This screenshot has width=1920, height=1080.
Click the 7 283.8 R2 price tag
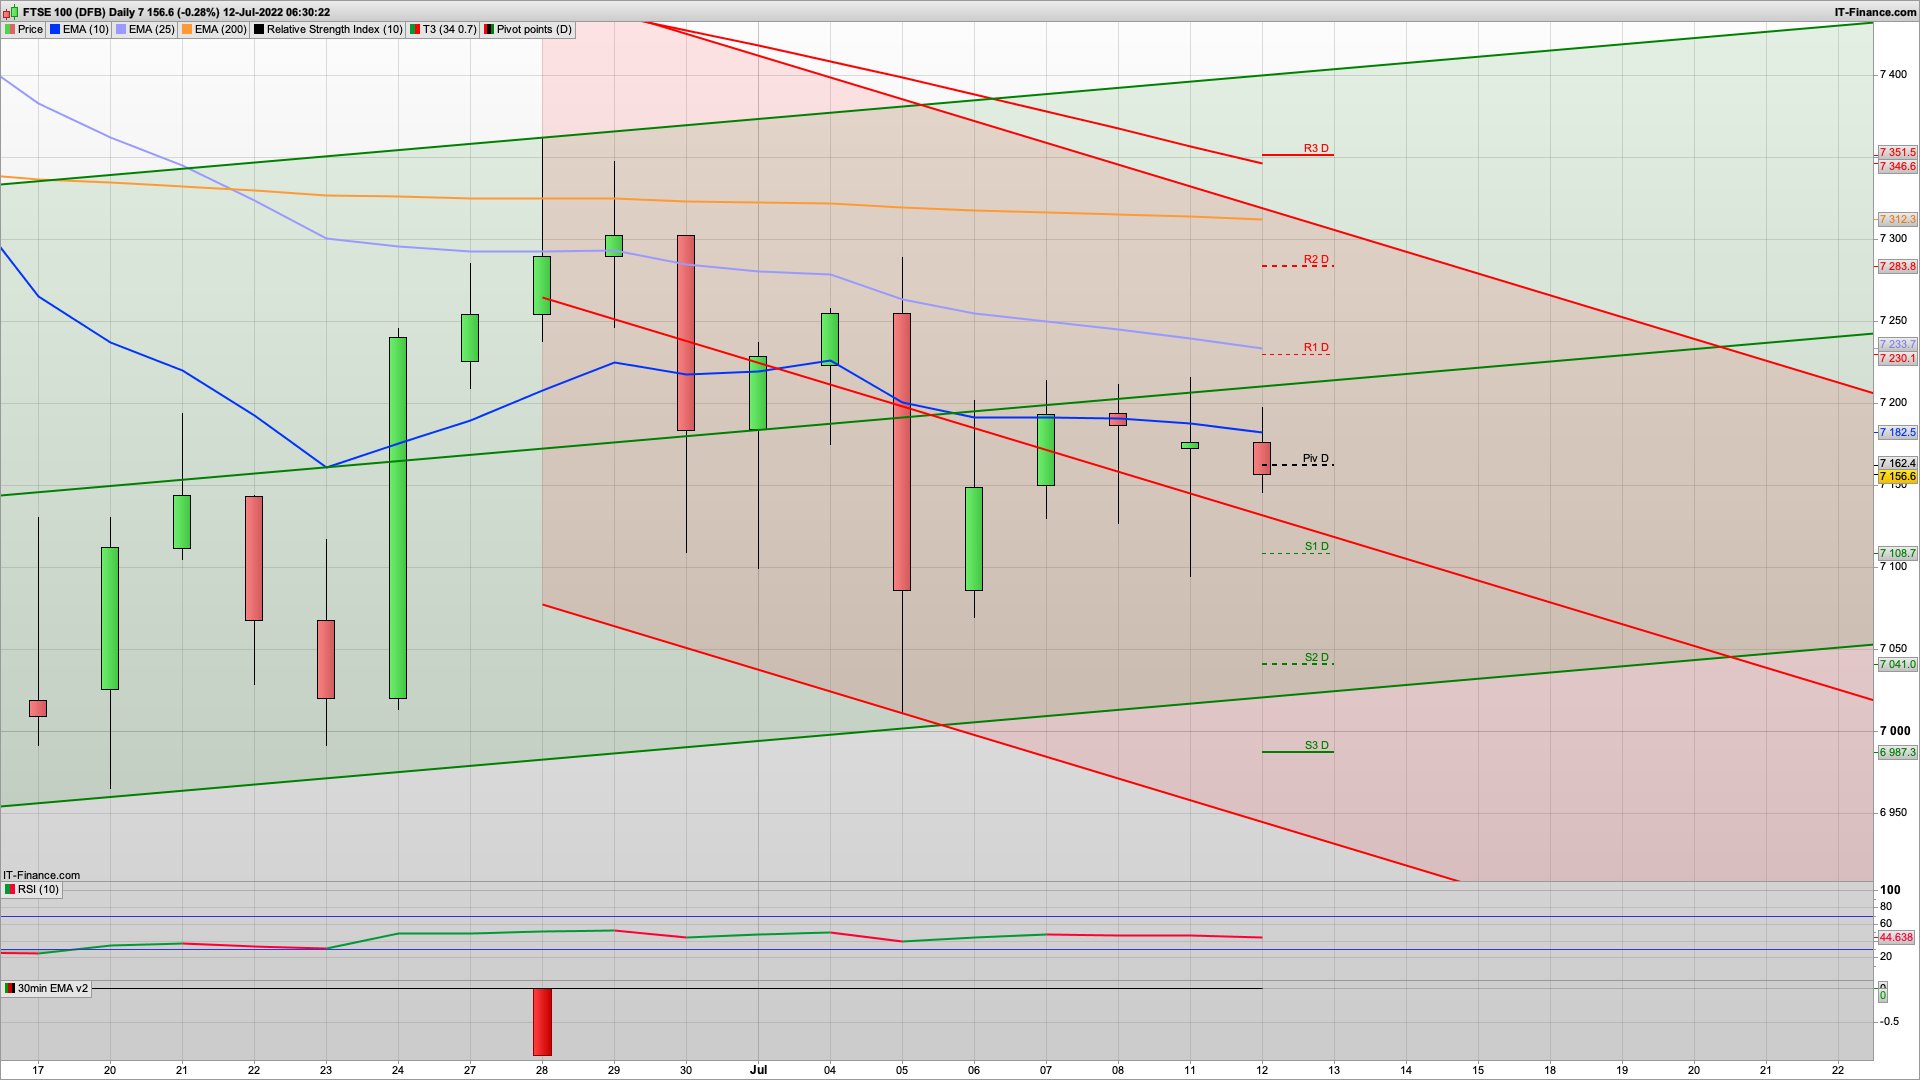pos(1897,266)
